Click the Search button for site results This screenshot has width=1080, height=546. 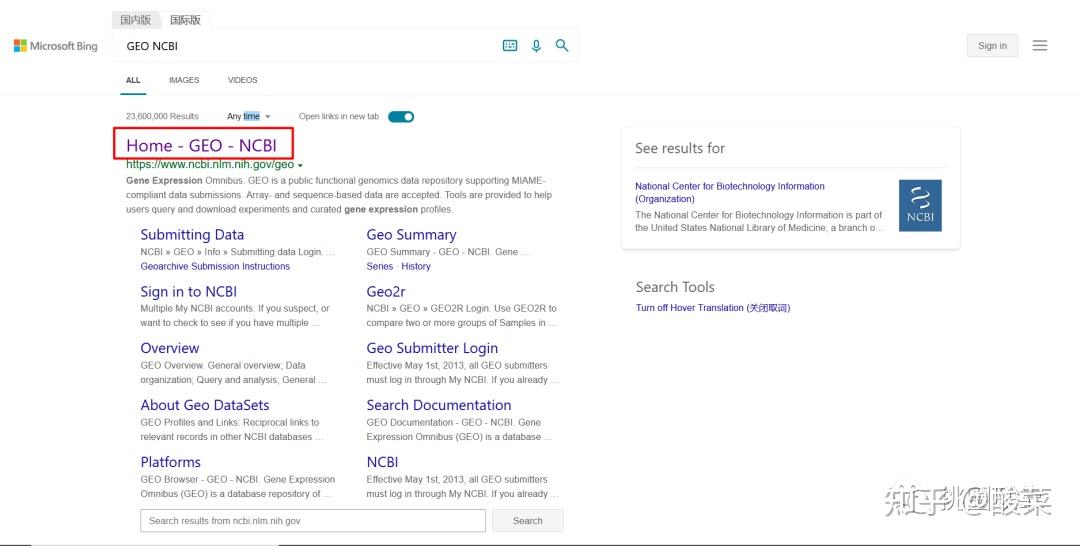(x=528, y=521)
